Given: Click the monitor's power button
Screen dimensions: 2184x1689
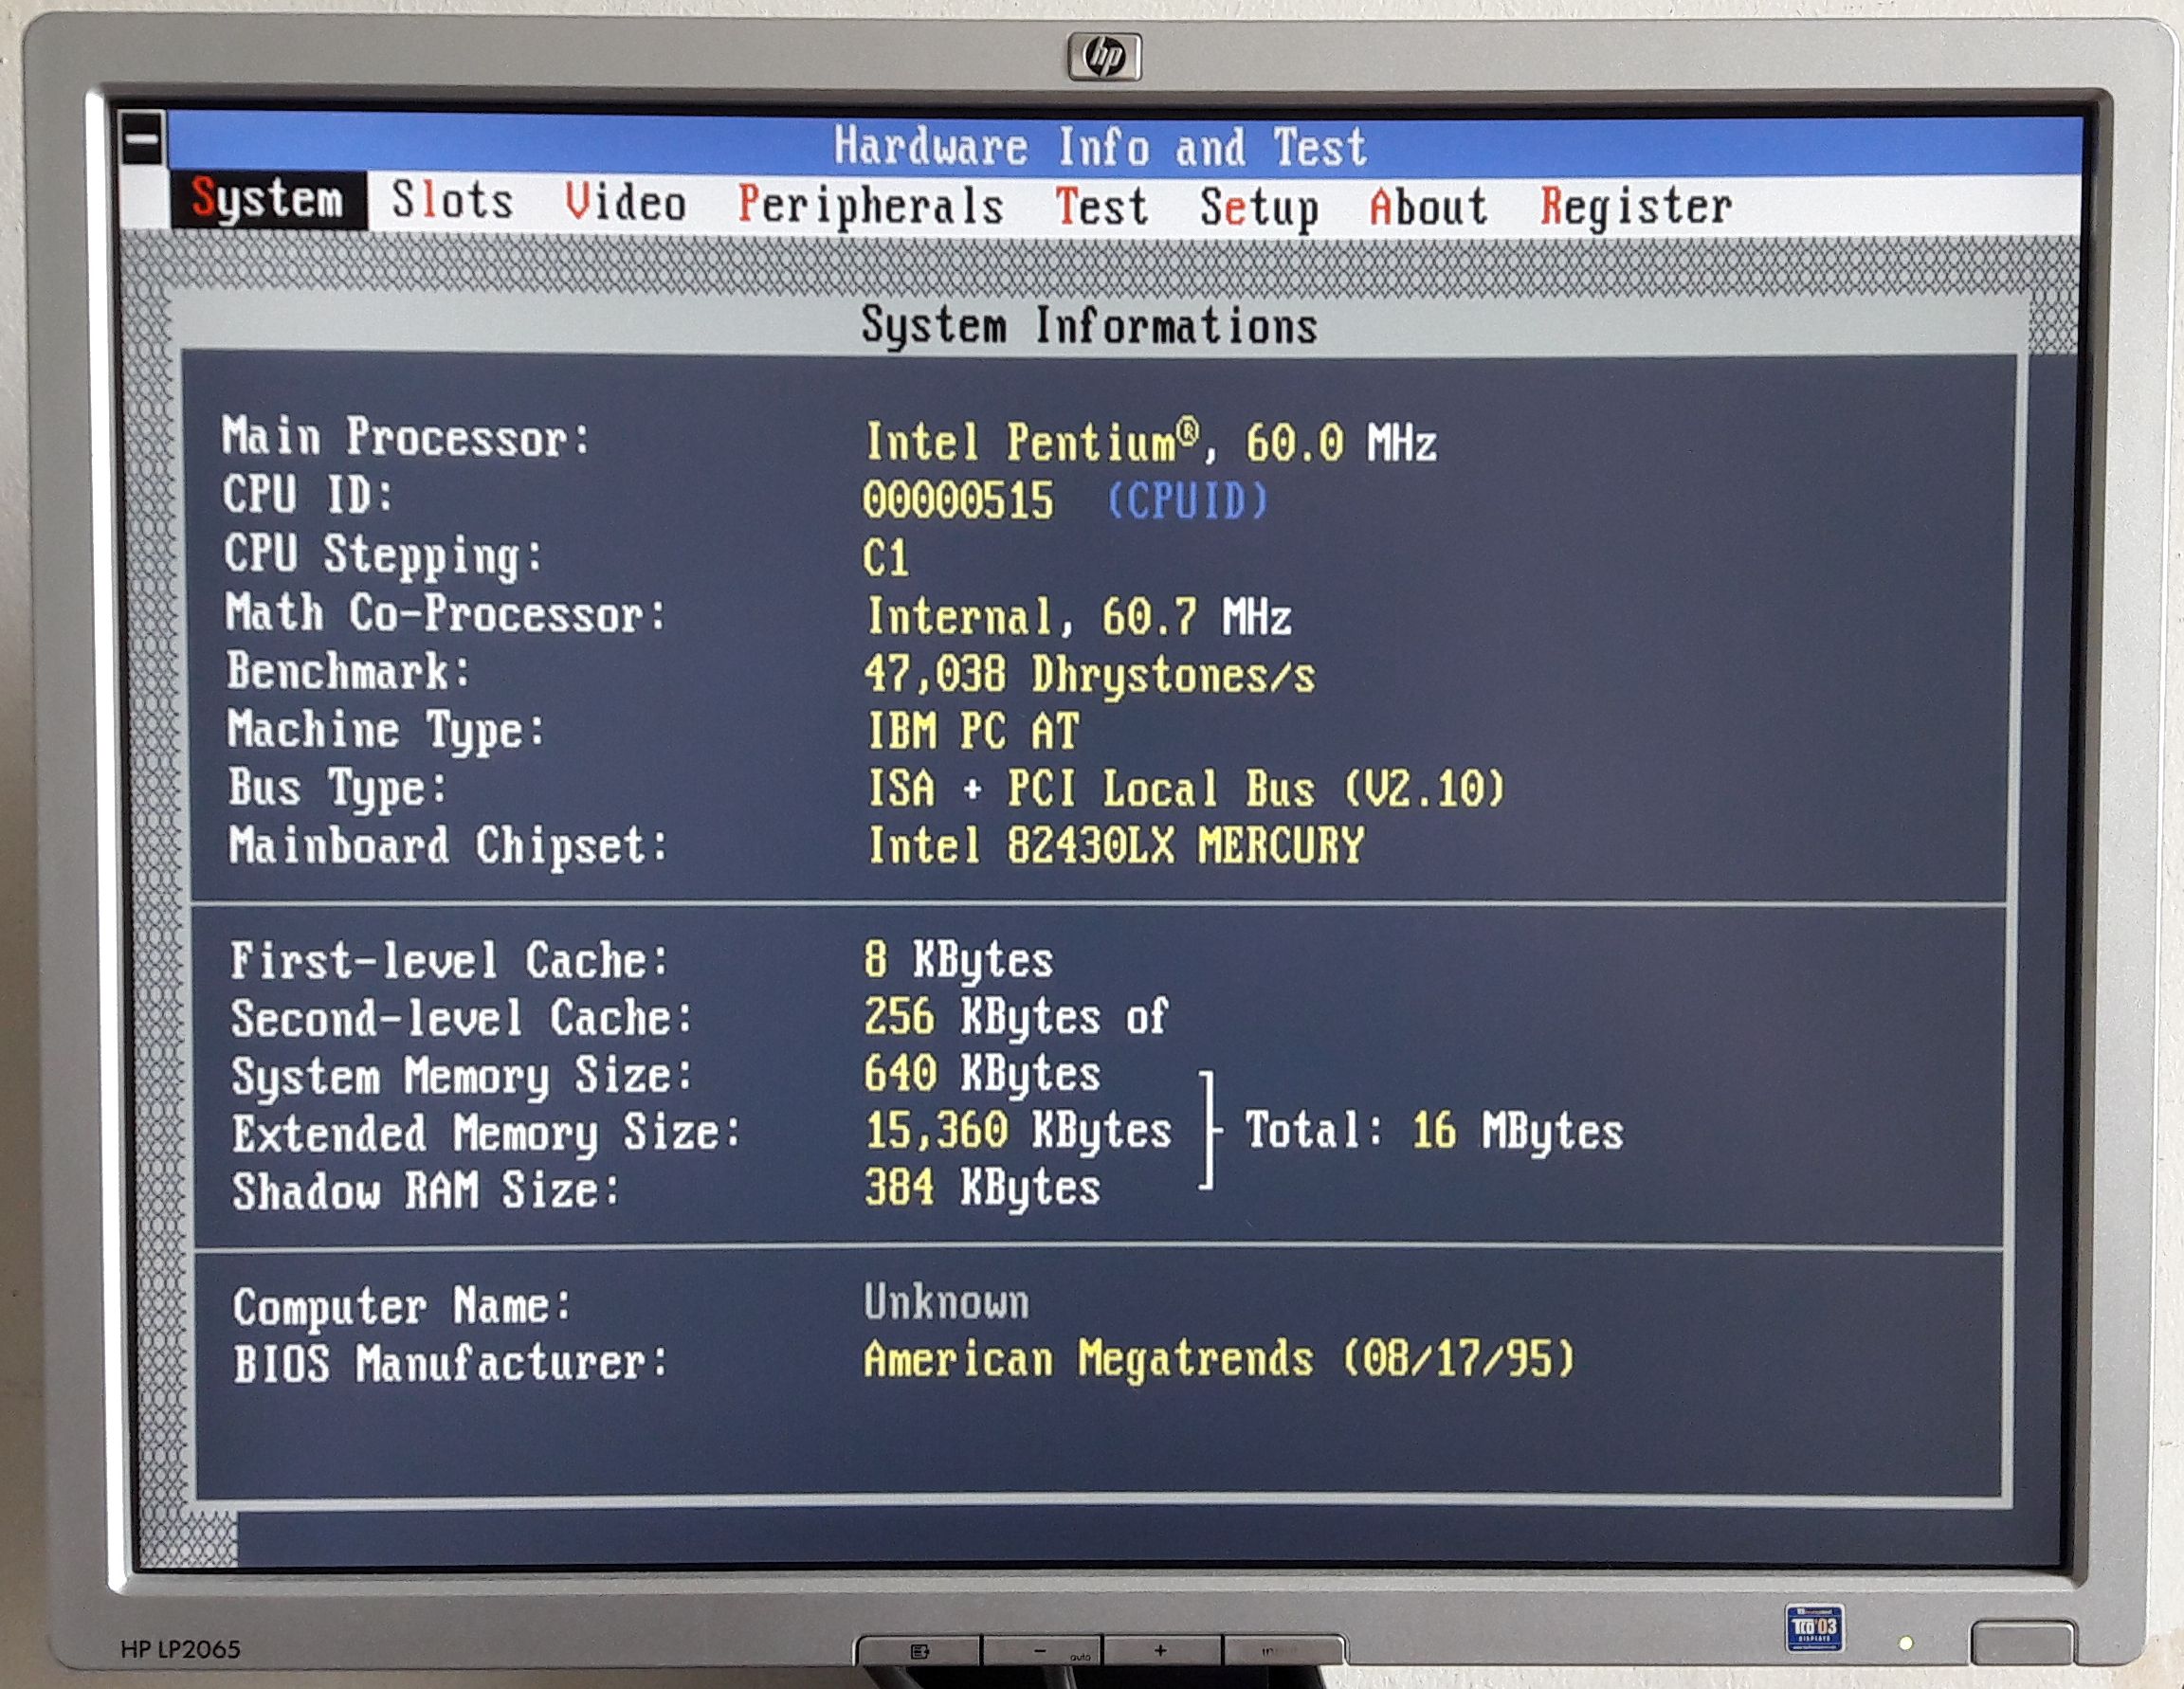Looking at the screenshot, I should coord(2022,1643).
